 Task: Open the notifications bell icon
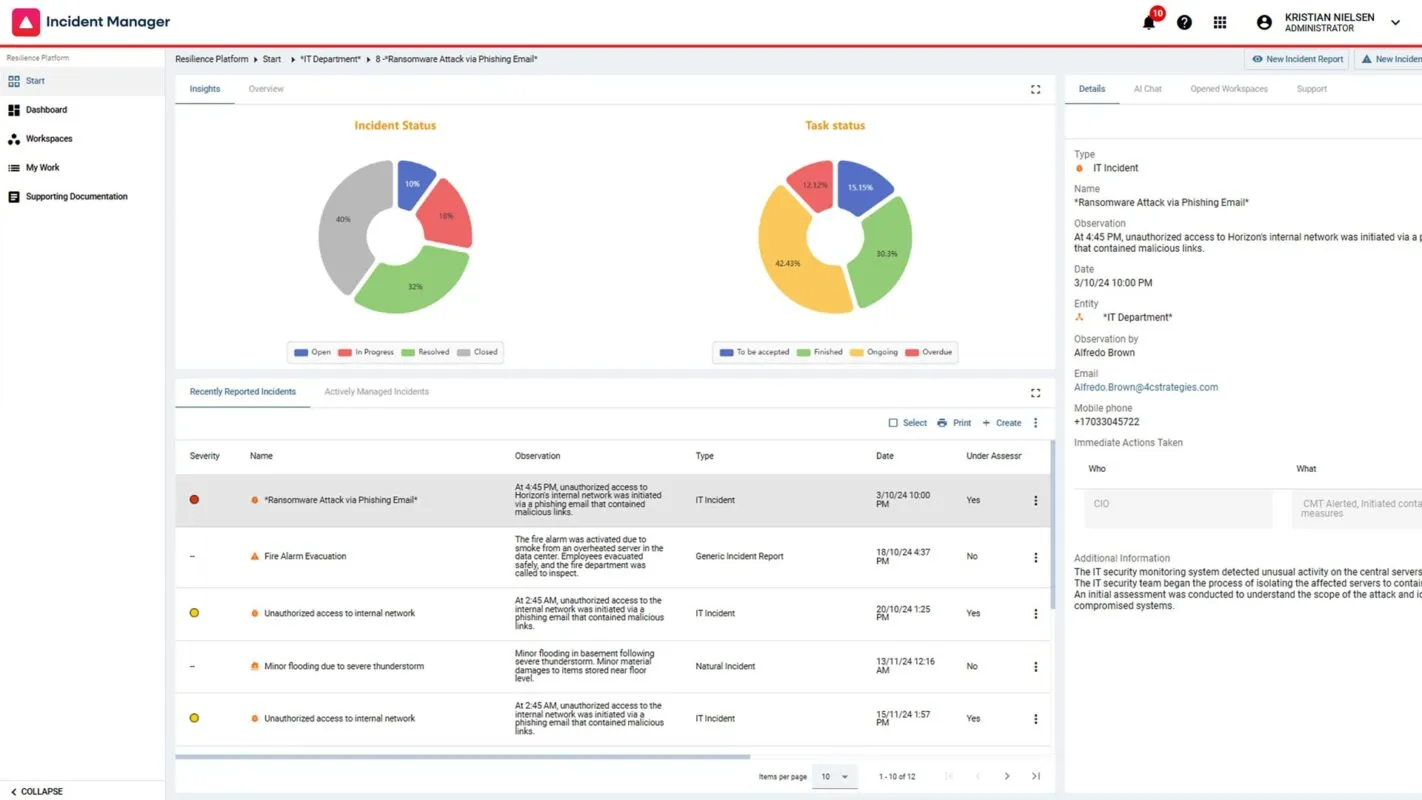(x=1149, y=23)
